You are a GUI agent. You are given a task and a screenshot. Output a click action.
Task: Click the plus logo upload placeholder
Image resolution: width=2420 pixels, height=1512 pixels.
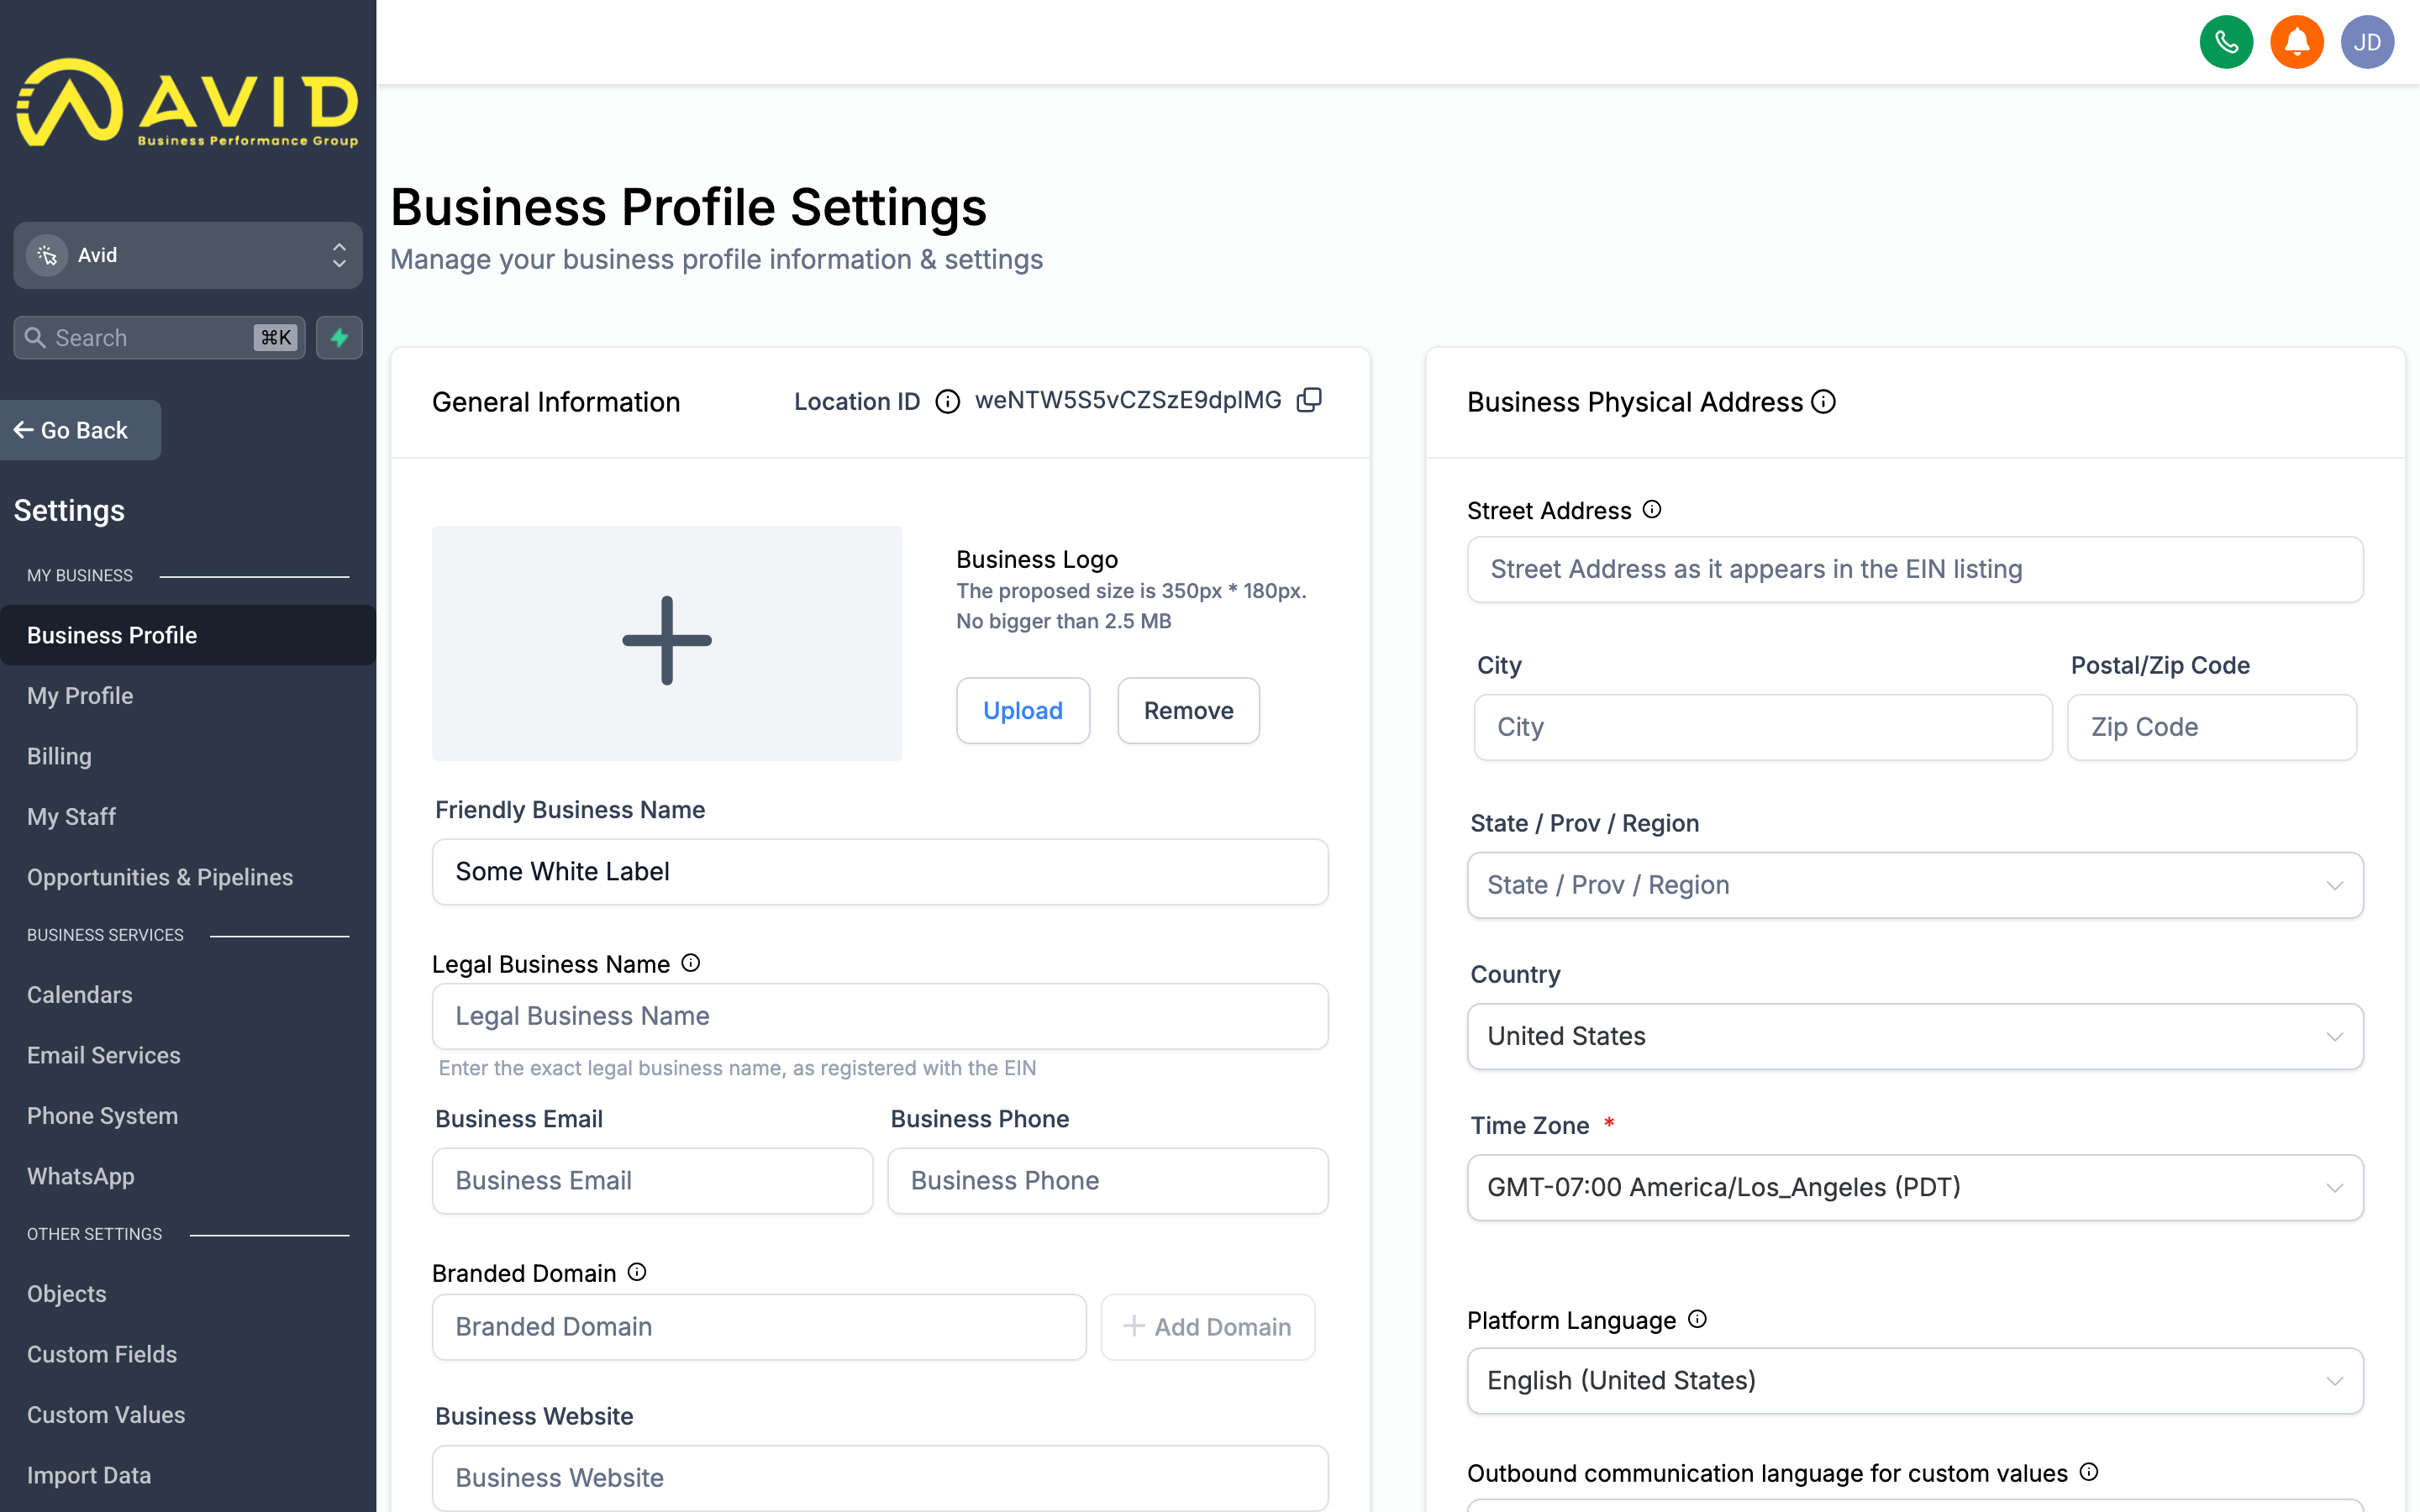[667, 642]
